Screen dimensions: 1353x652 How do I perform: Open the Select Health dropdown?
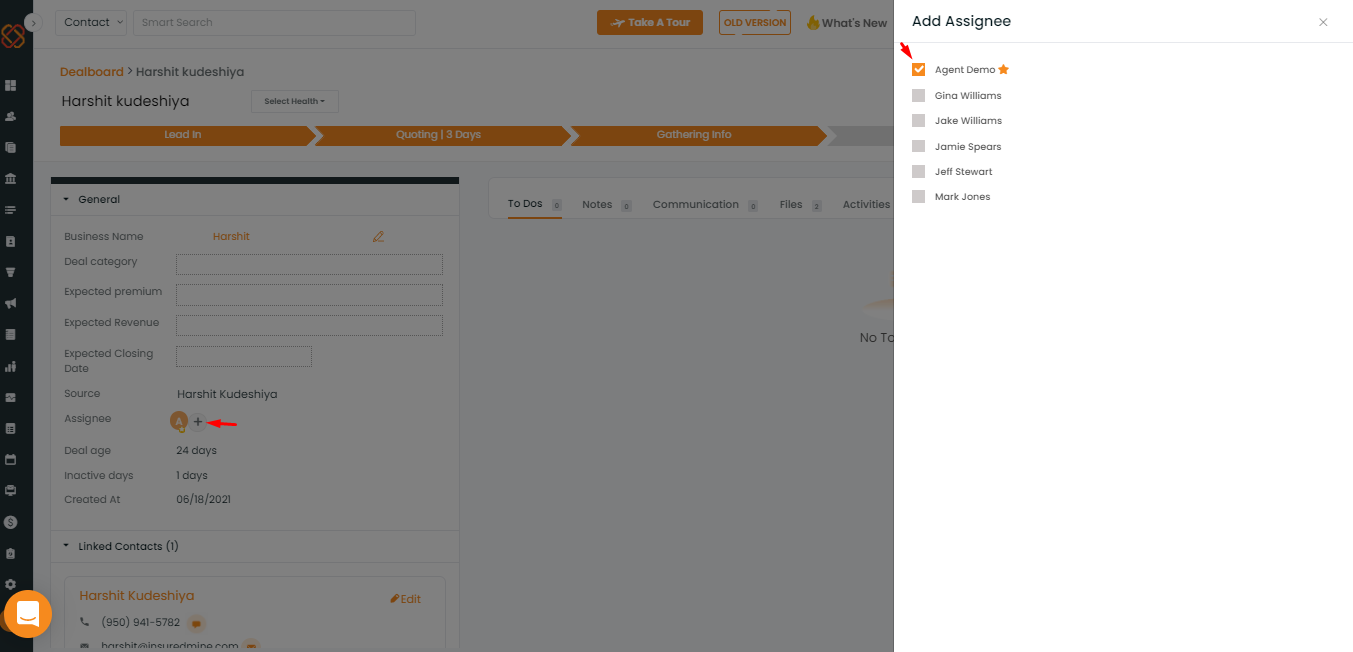(x=295, y=101)
